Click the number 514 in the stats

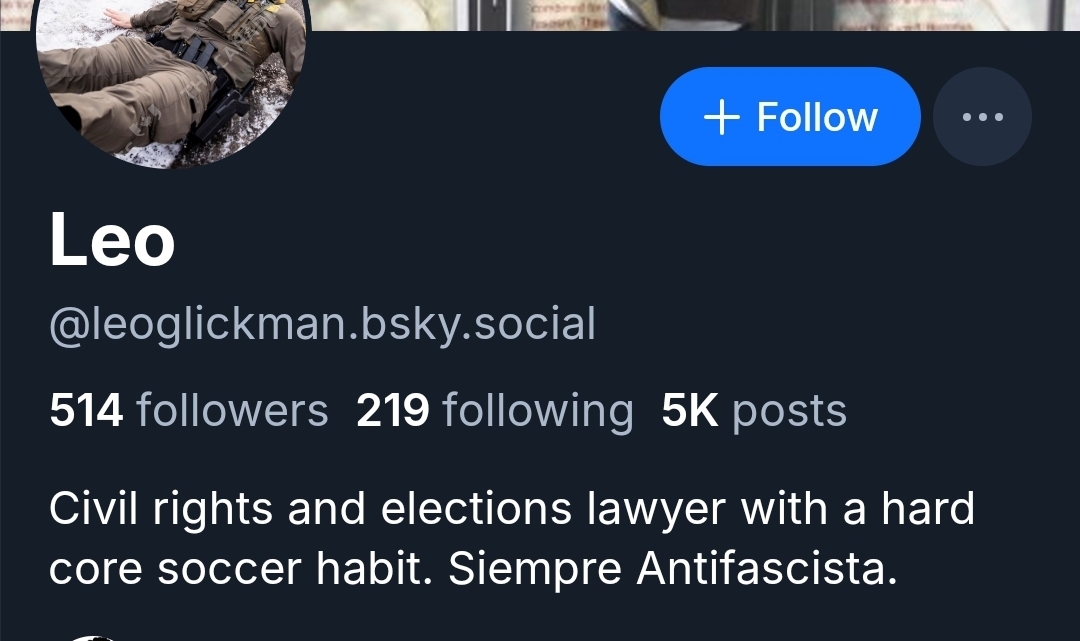coord(86,410)
